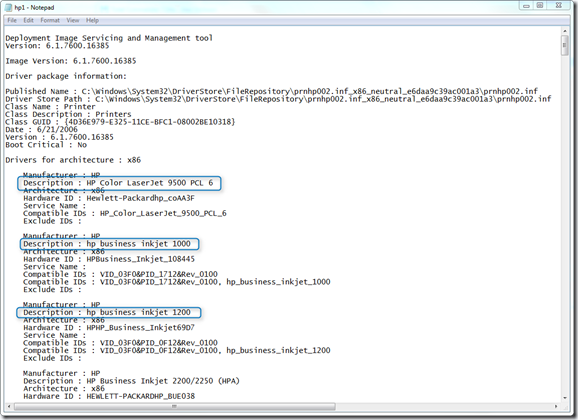Minimize the Notepad window
Image resolution: width=578 pixels, height=420 pixels.
pyautogui.click(x=526, y=6)
